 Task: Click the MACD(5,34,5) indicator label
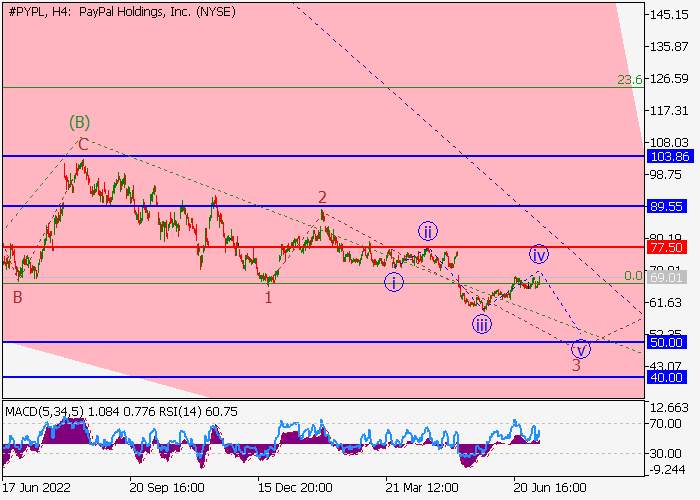[45, 411]
